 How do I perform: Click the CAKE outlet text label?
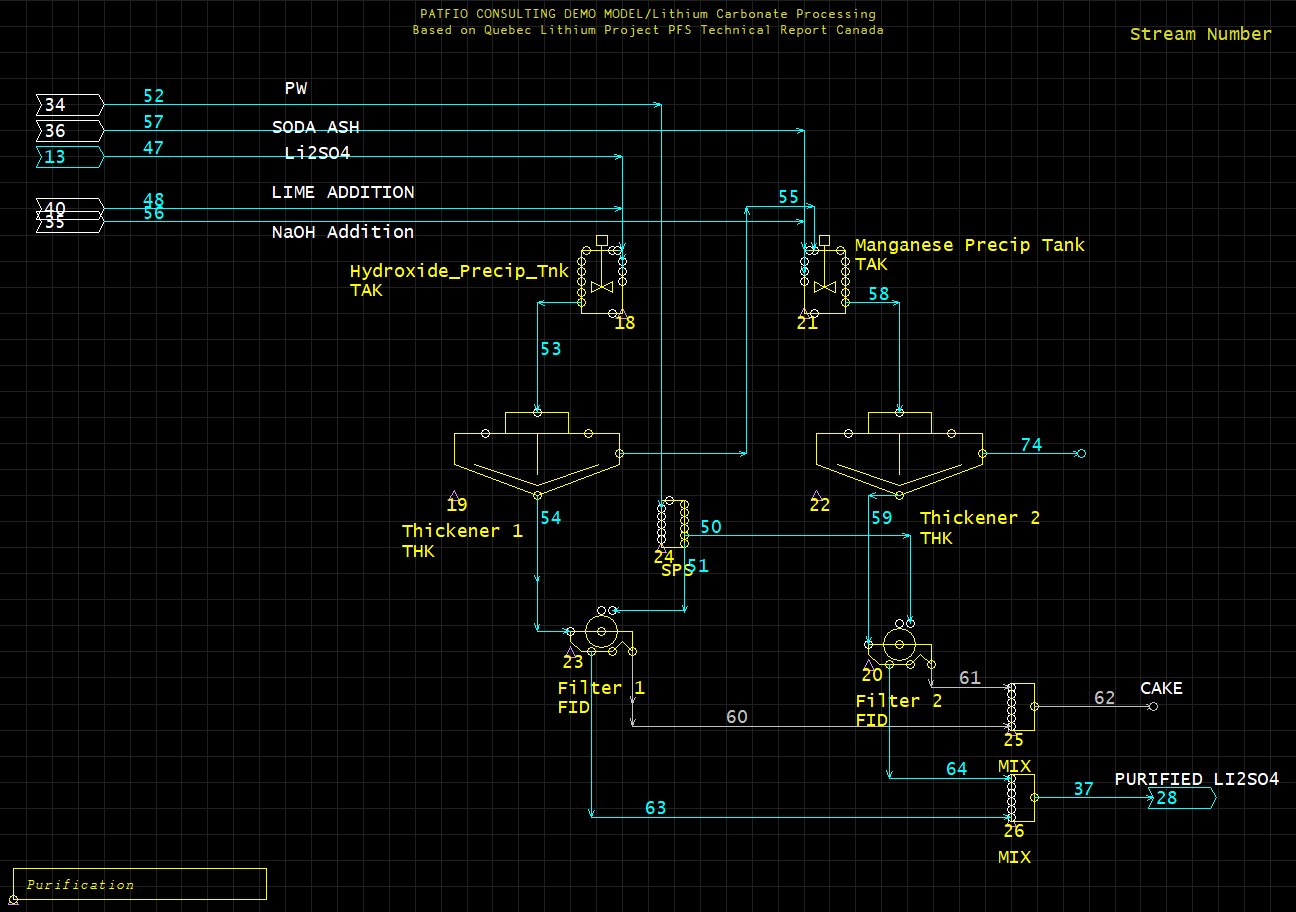(1161, 688)
